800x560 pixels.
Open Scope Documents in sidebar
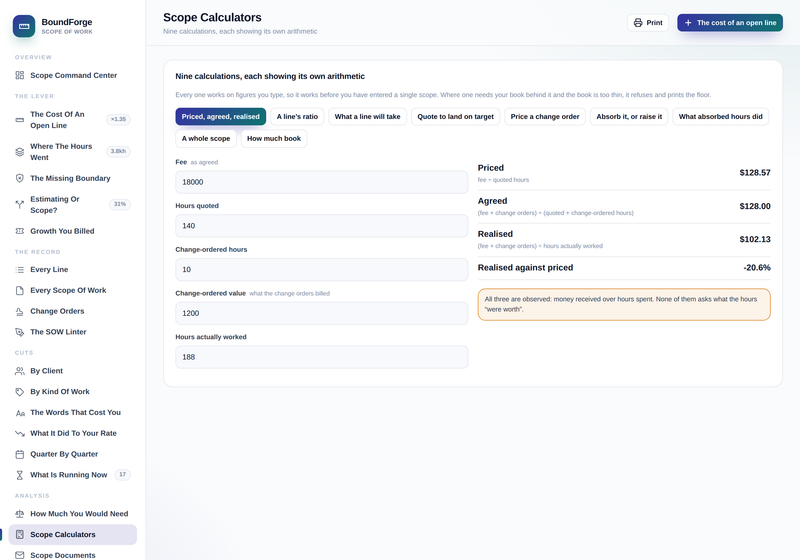pyautogui.click(x=72, y=555)
